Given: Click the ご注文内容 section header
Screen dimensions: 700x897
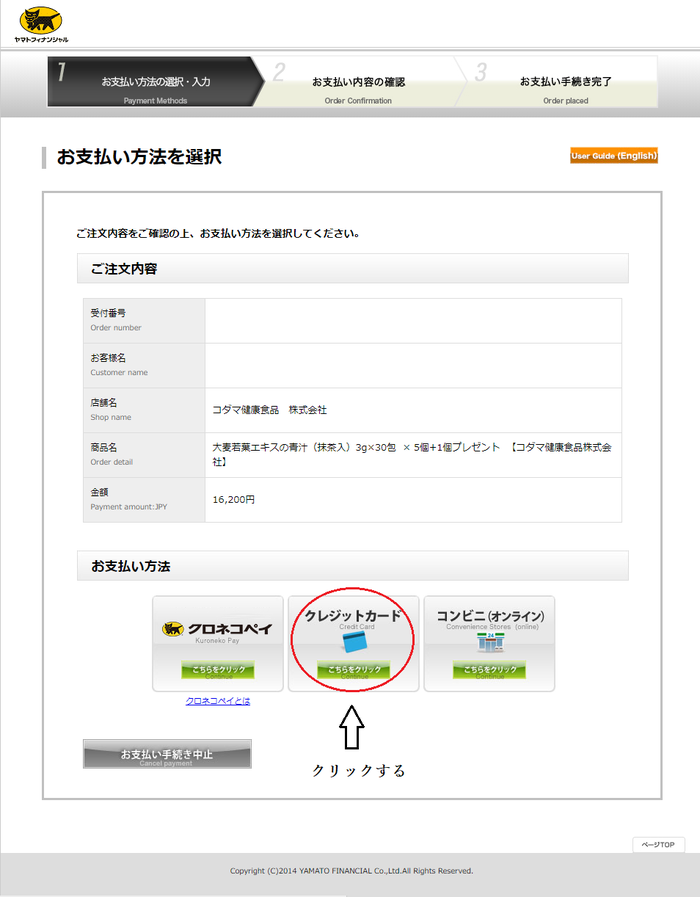Looking at the screenshot, I should click(353, 268).
